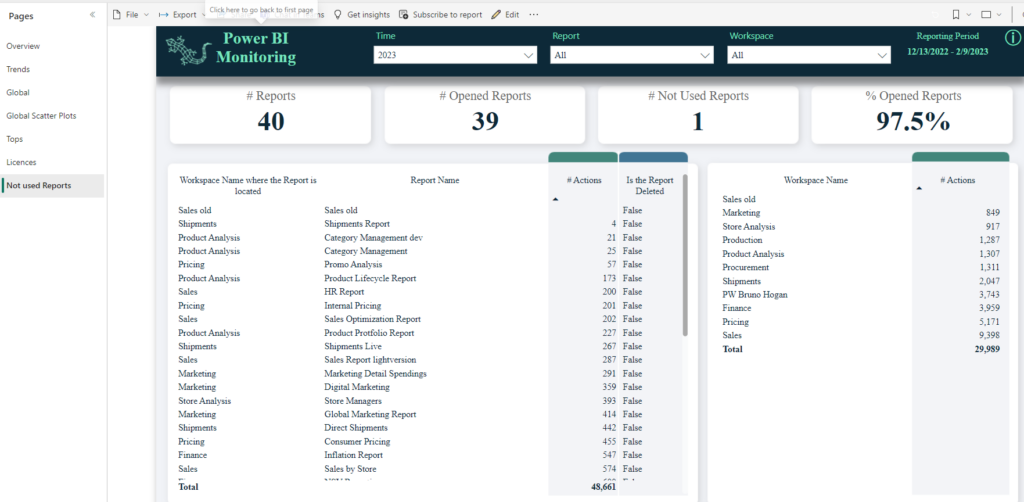The width and height of the screenshot is (1024, 502).
Task: Select the Marketing Detail Spendings row
Action: 376,374
